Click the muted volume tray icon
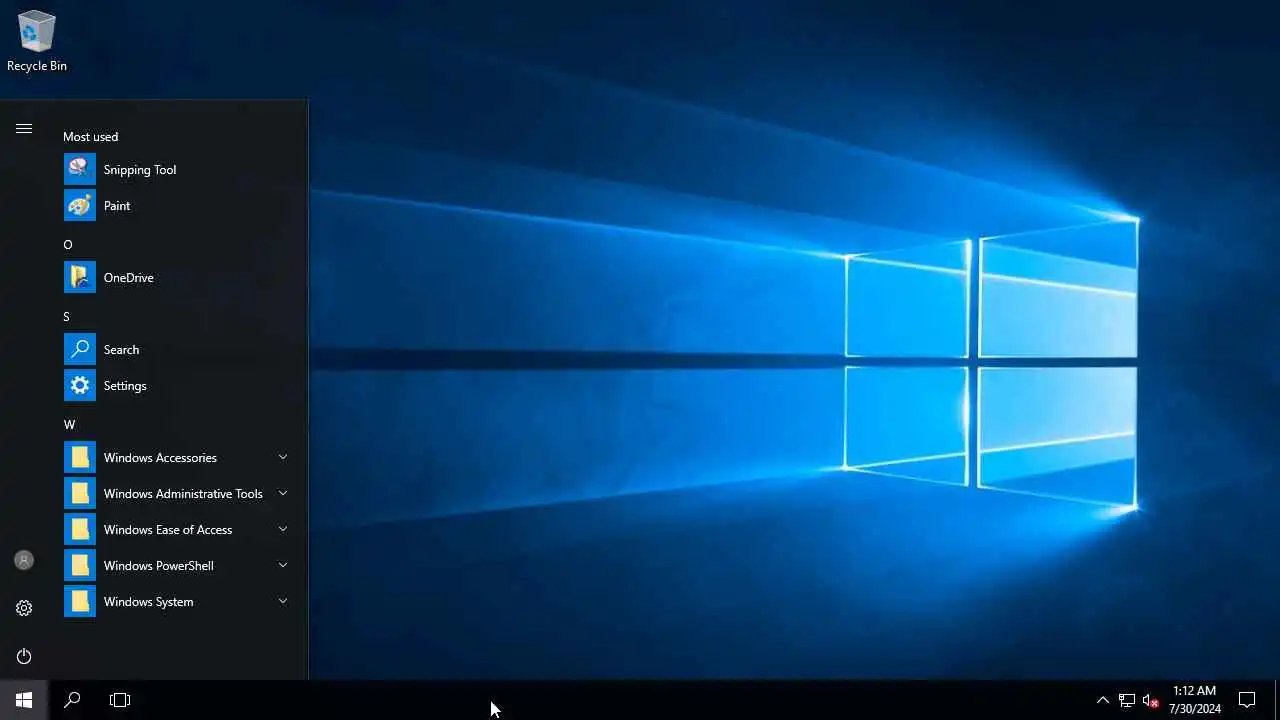Viewport: 1280px width, 720px height. (x=1151, y=700)
